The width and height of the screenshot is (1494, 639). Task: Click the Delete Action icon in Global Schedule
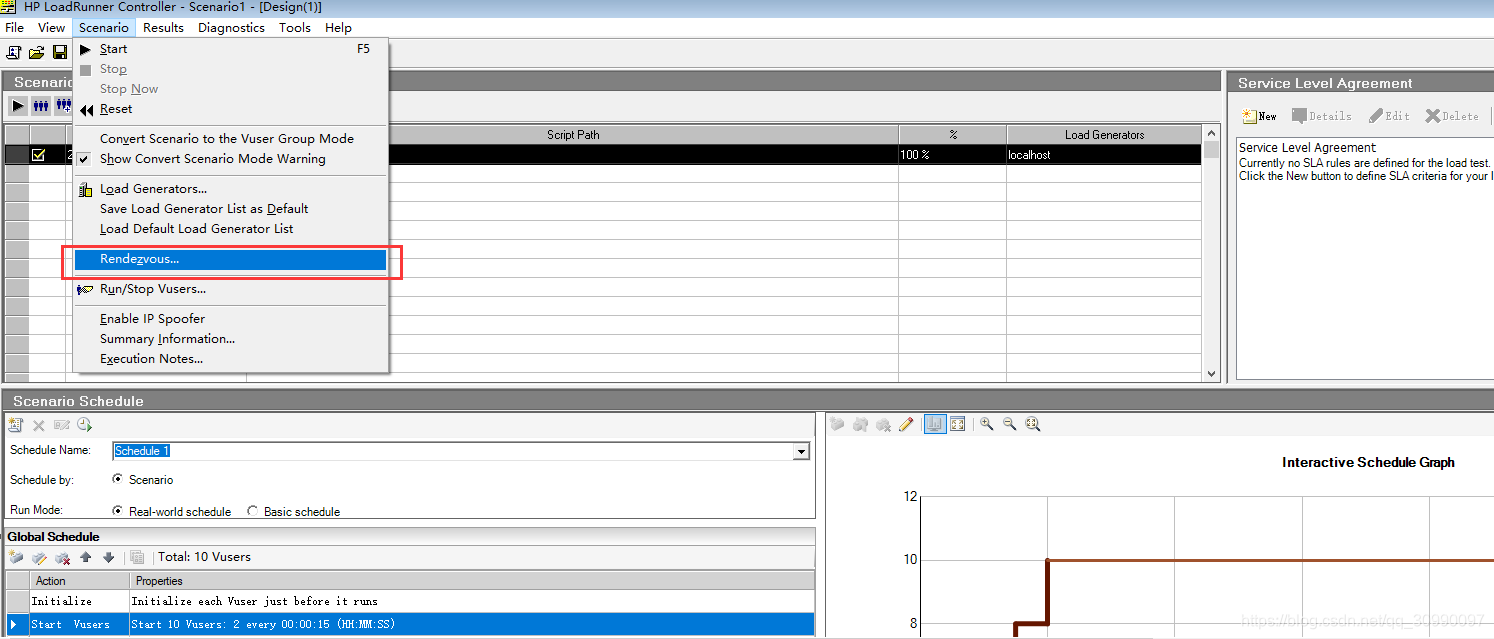[62, 557]
